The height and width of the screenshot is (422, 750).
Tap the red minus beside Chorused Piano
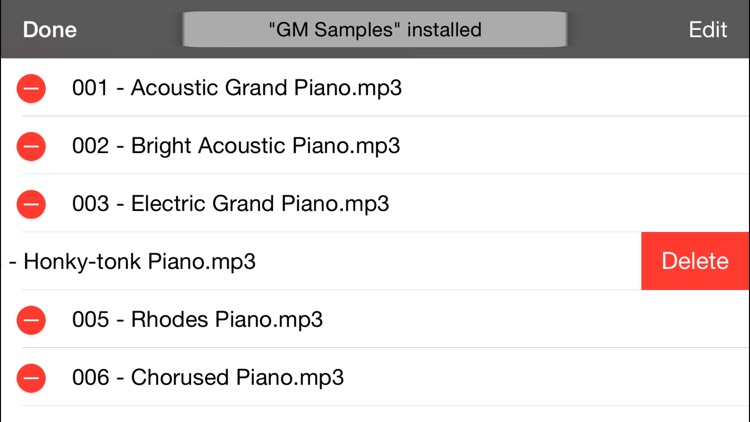pos(31,378)
